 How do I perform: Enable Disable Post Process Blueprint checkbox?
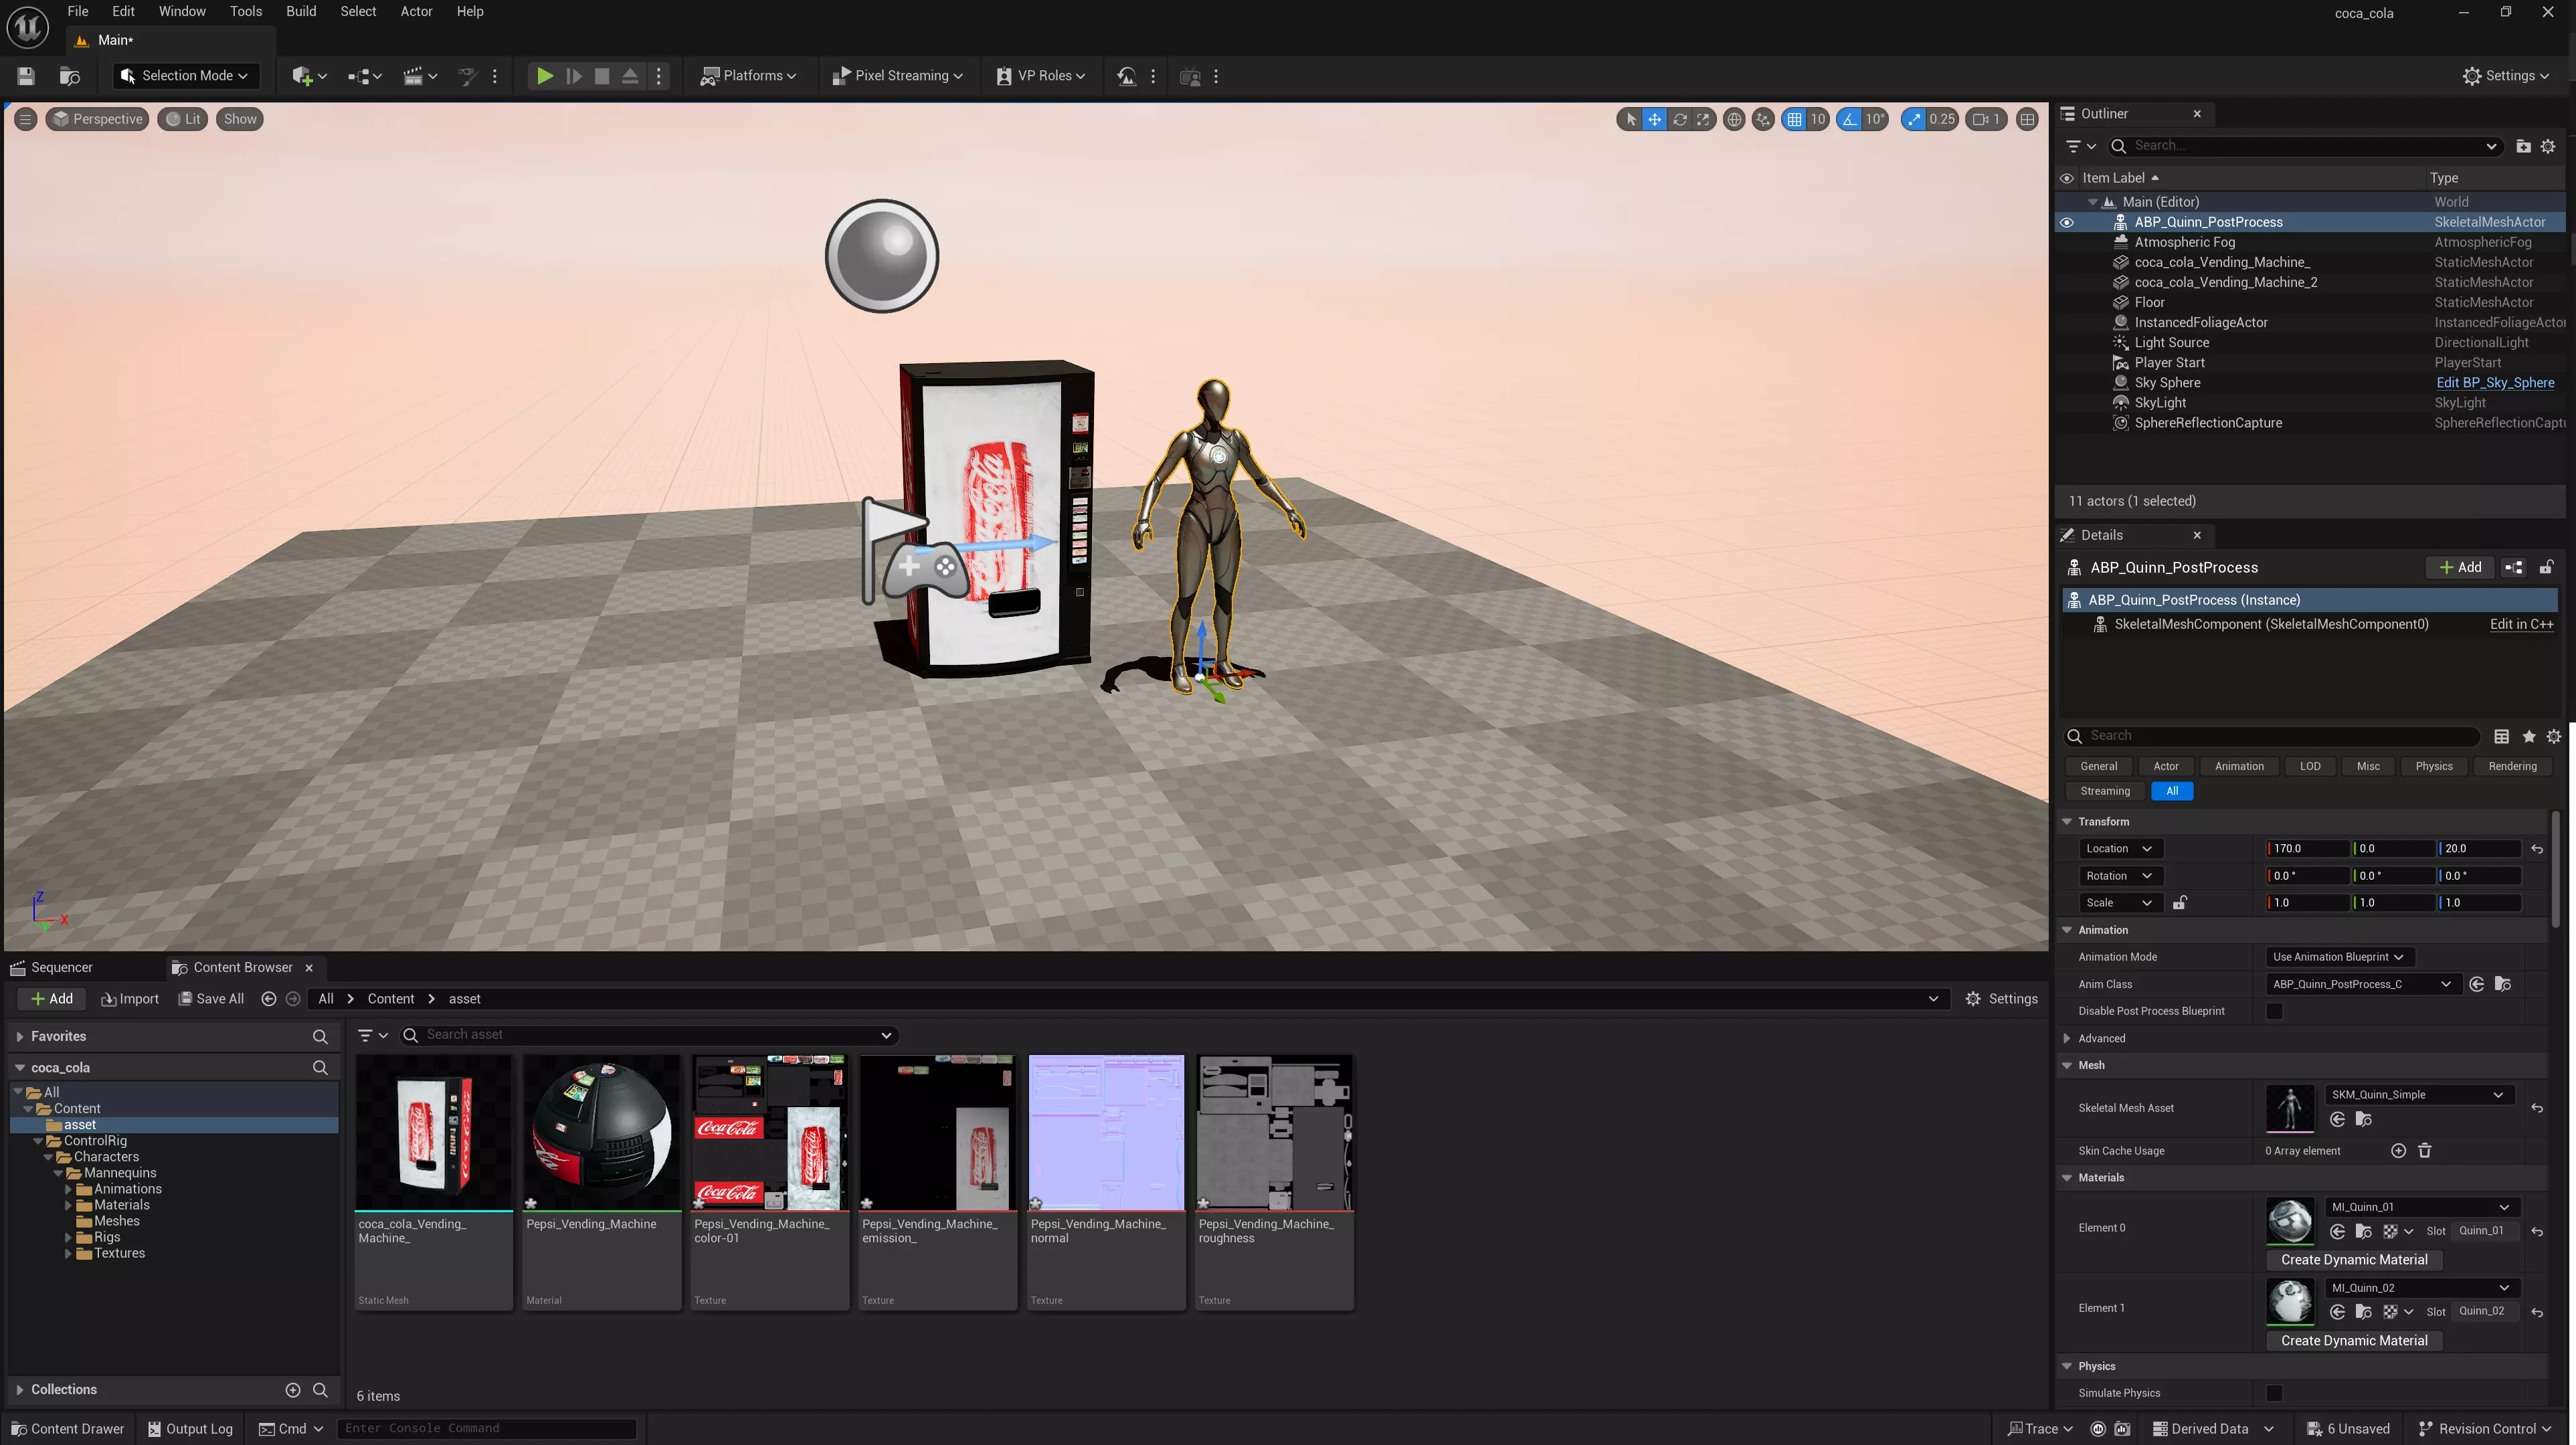2274,1011
